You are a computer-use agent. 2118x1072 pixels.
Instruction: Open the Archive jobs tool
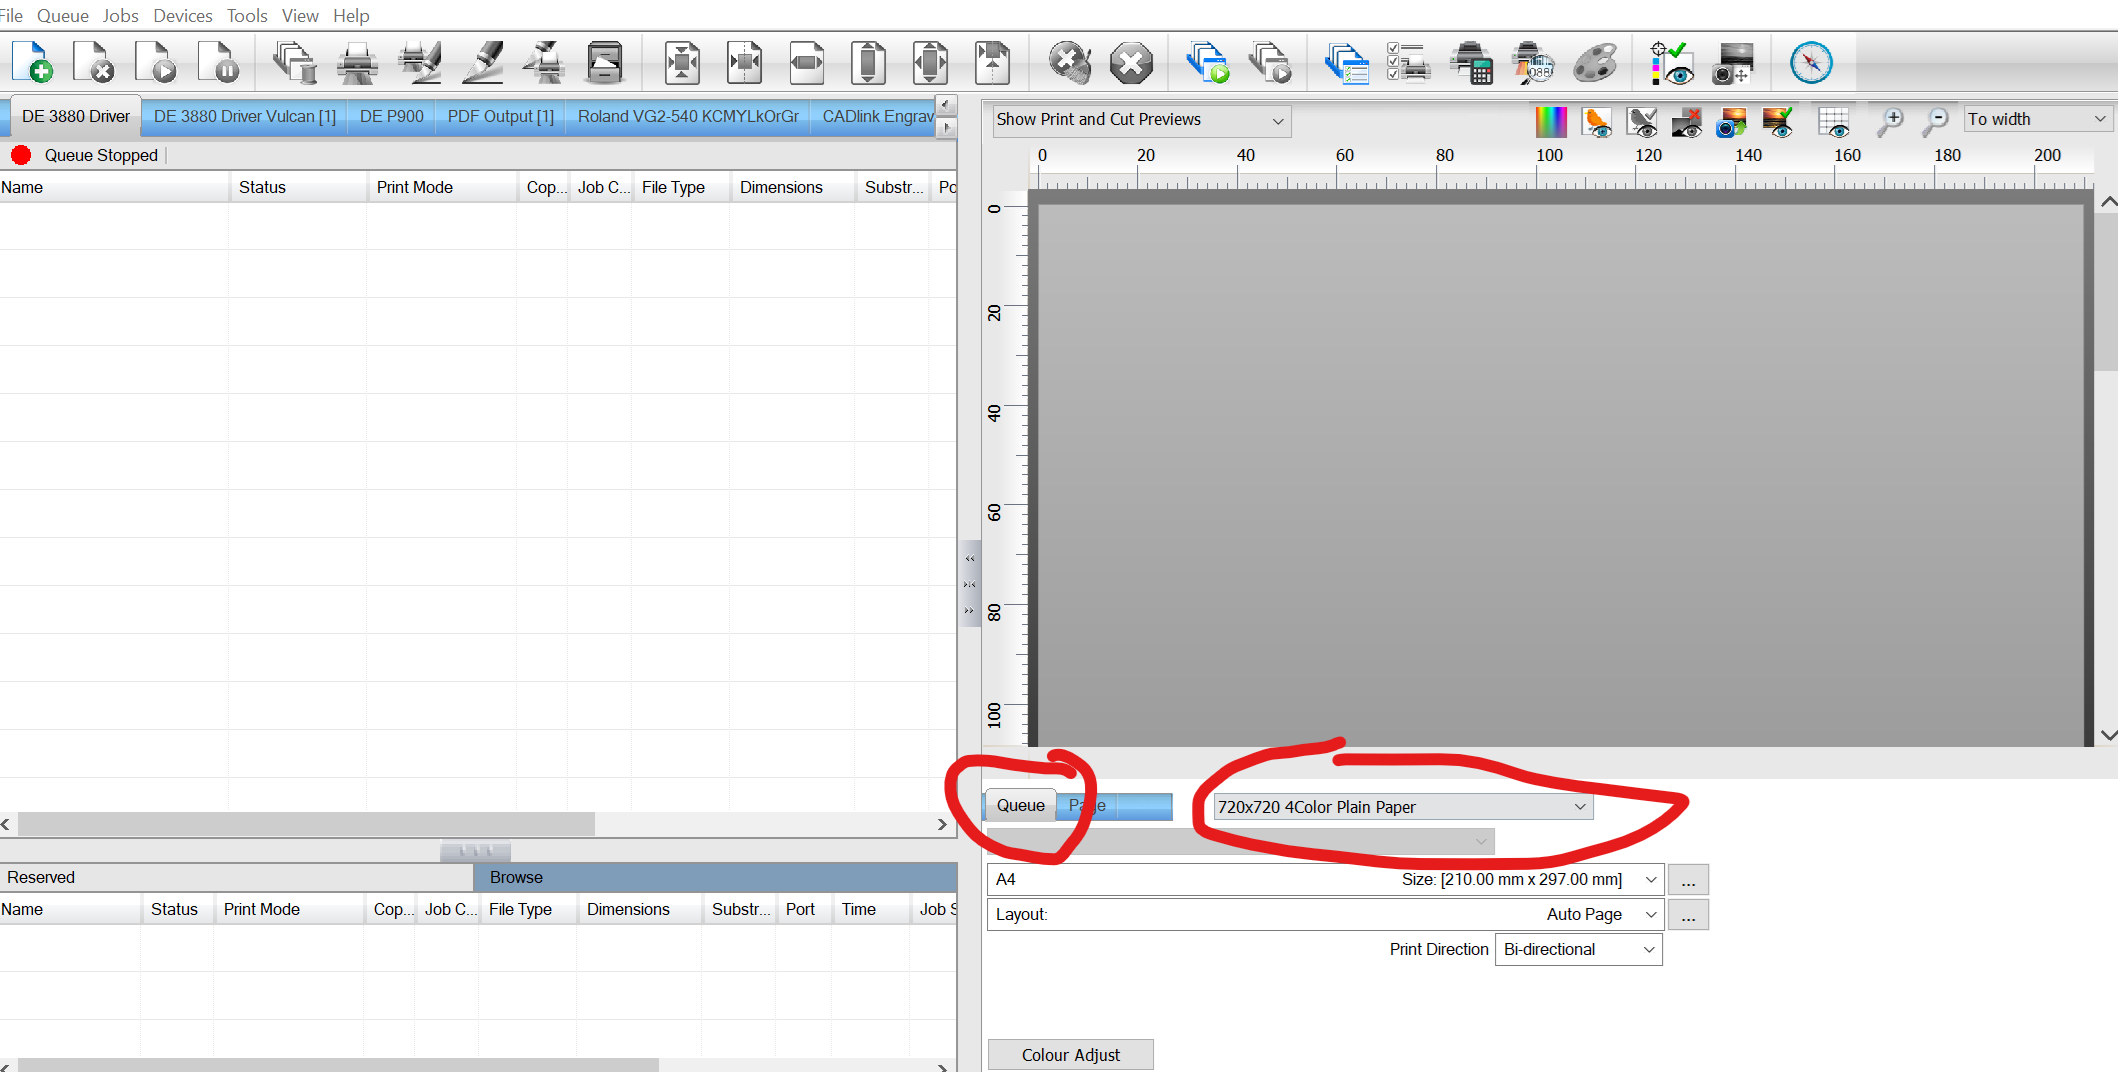pos(605,62)
